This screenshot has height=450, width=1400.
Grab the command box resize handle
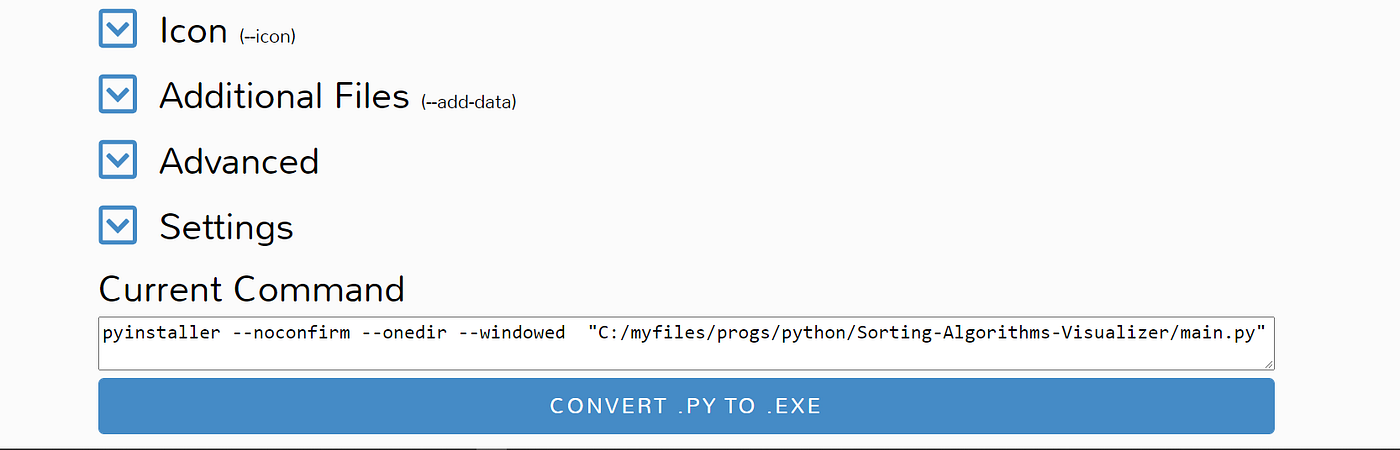pos(1268,364)
